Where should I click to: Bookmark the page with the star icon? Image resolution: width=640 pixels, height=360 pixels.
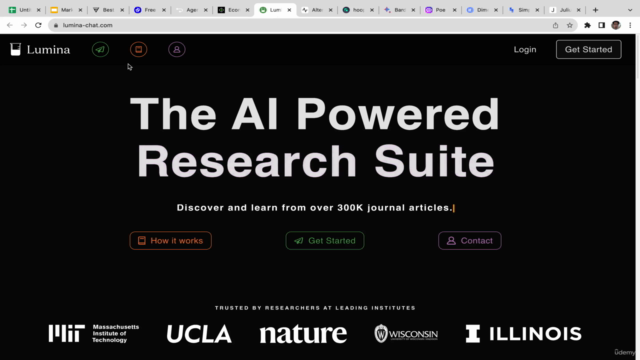tap(570, 25)
